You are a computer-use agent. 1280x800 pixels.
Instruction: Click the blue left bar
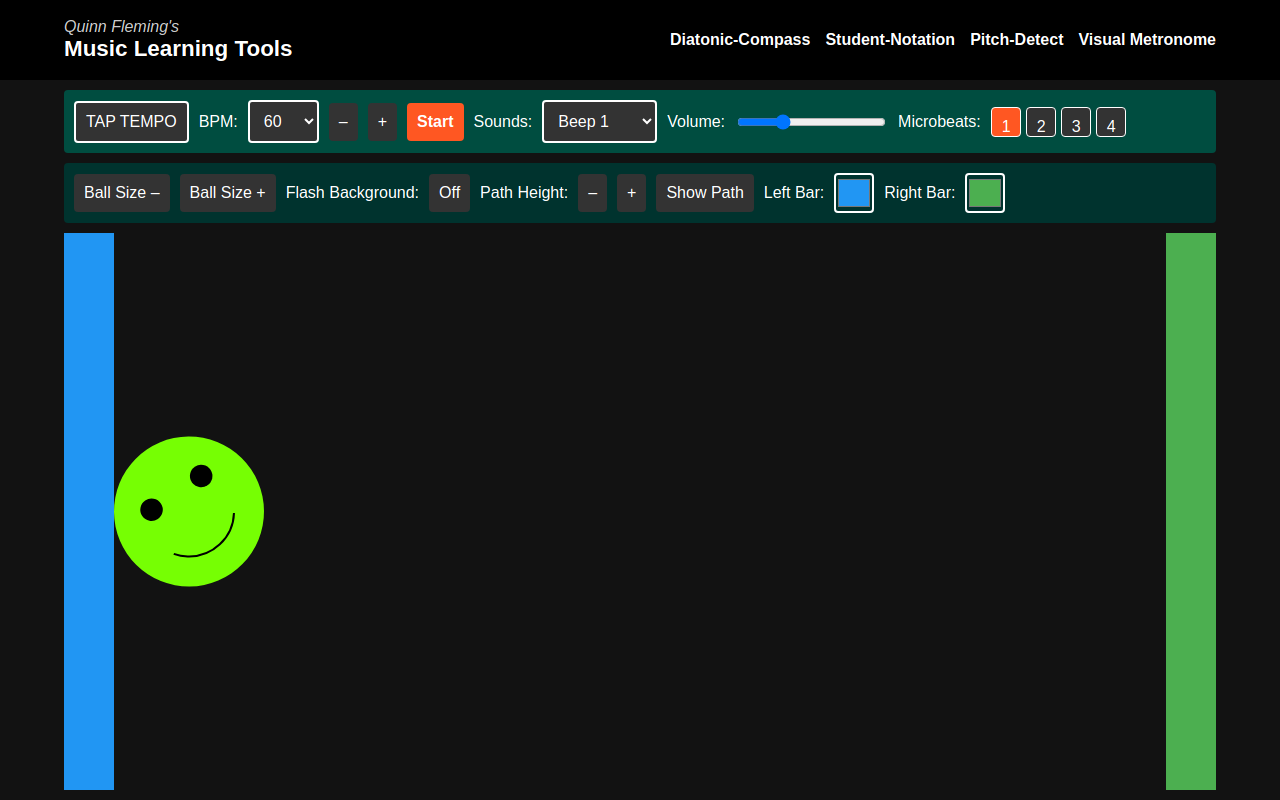pyautogui.click(x=89, y=511)
